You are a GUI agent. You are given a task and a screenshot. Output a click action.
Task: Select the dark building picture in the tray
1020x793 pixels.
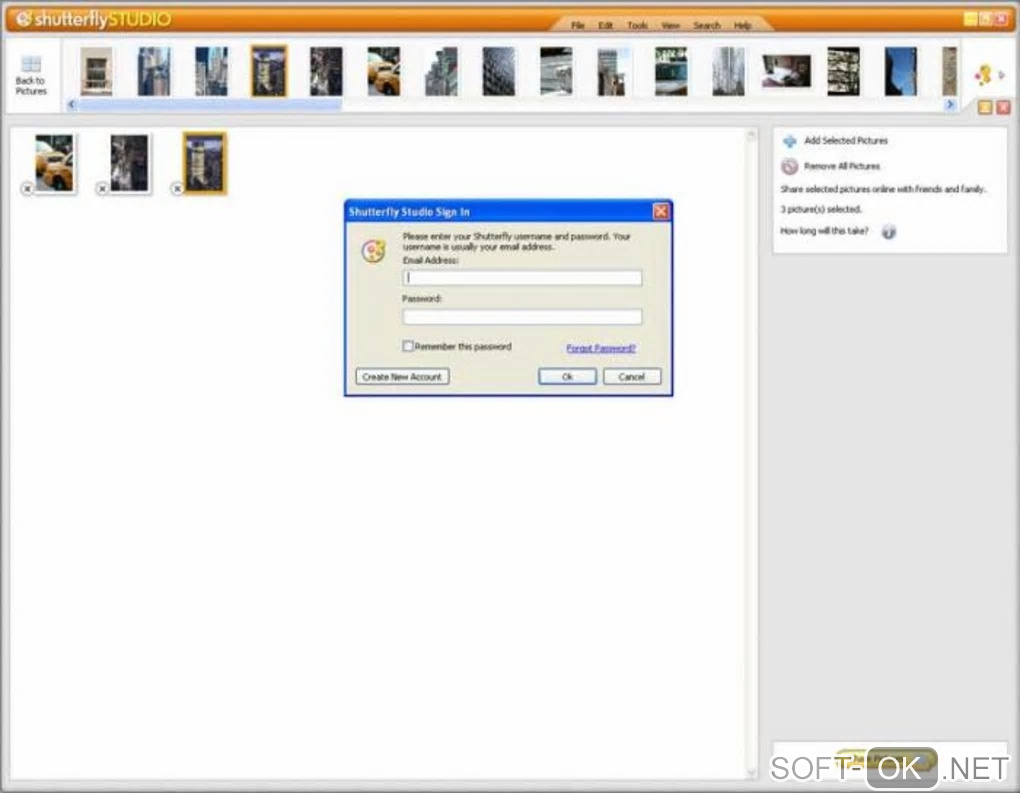tap(129, 163)
